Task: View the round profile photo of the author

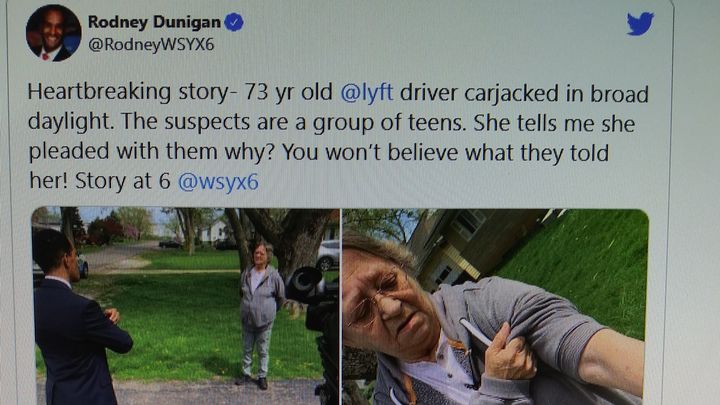Action: pyautogui.click(x=53, y=33)
